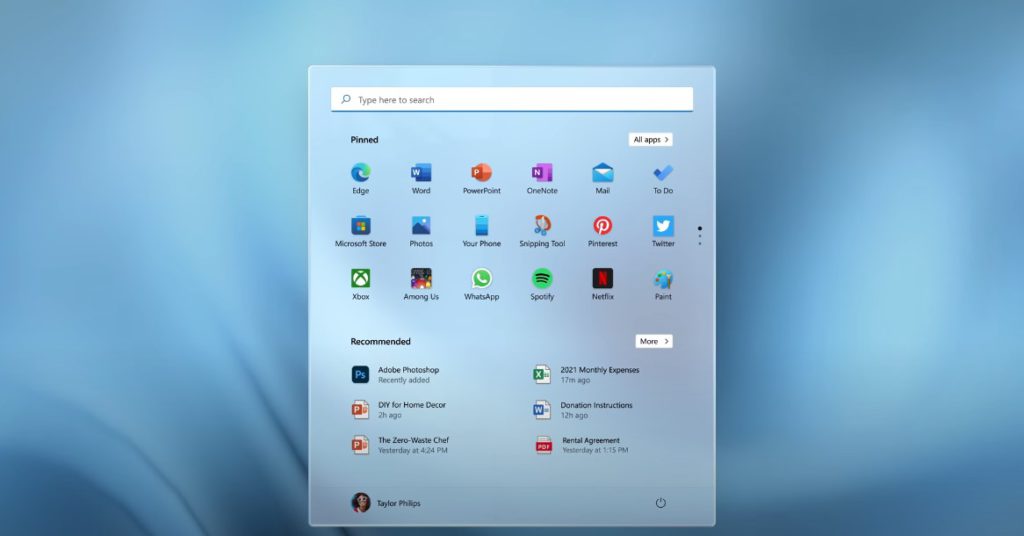Viewport: 1024px width, 536px height.
Task: Open Taylor Philips user account
Action: pyautogui.click(x=386, y=503)
